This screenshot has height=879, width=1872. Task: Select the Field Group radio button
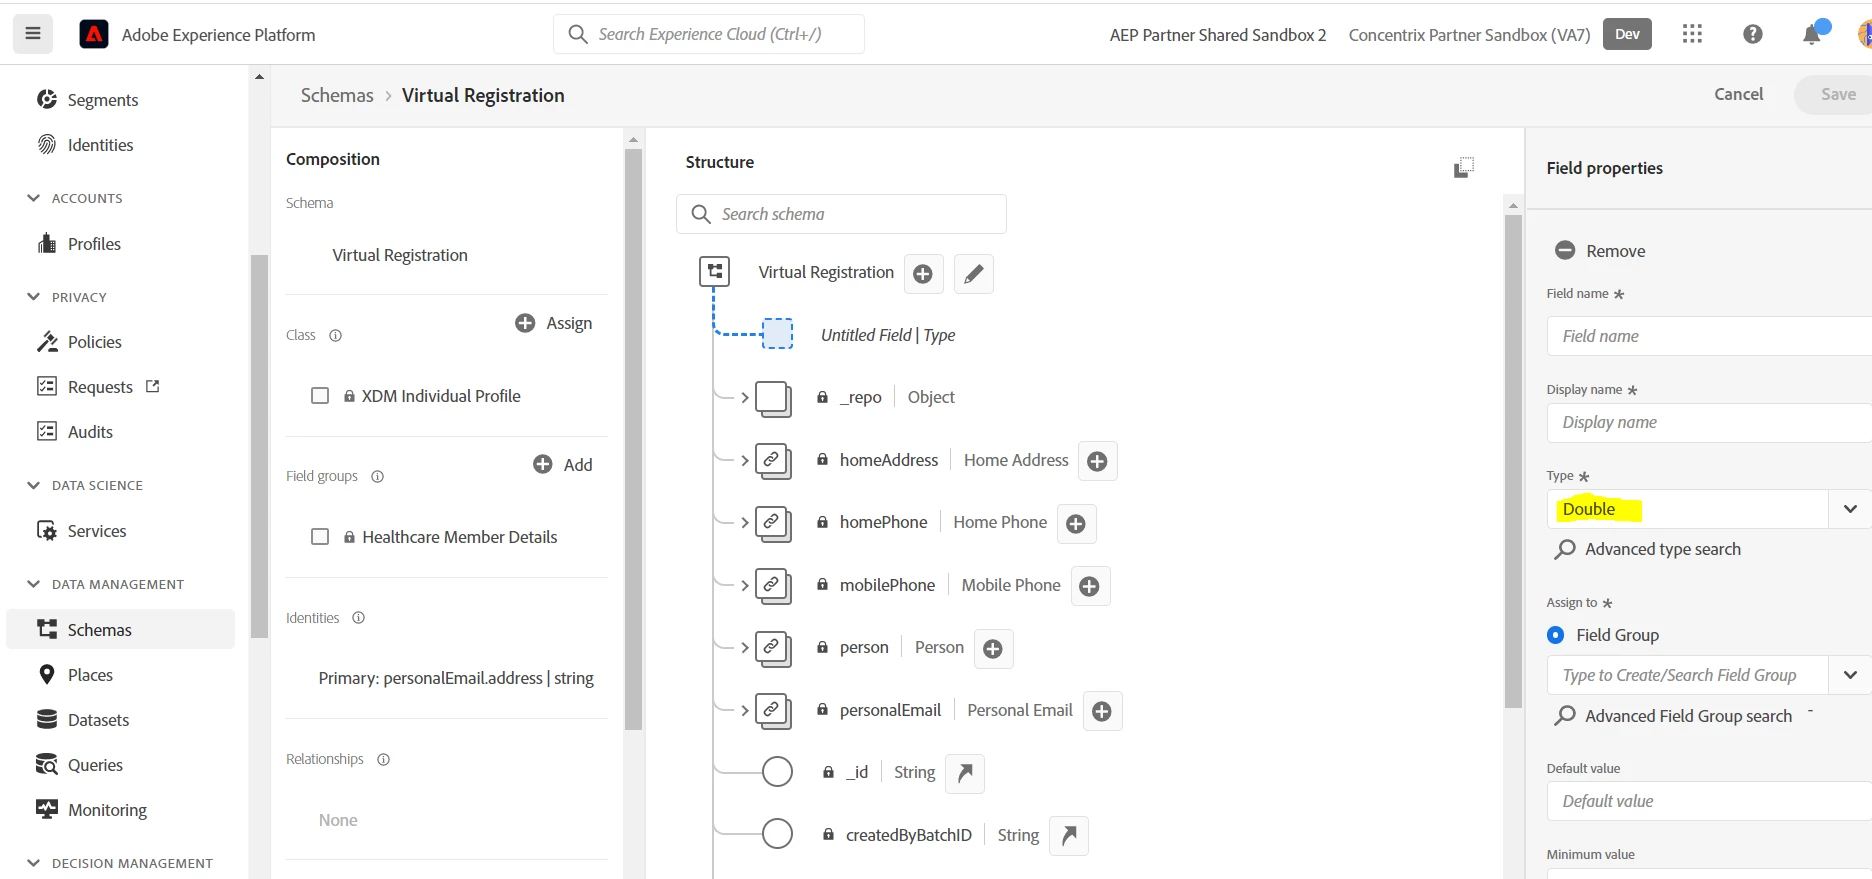(x=1556, y=635)
